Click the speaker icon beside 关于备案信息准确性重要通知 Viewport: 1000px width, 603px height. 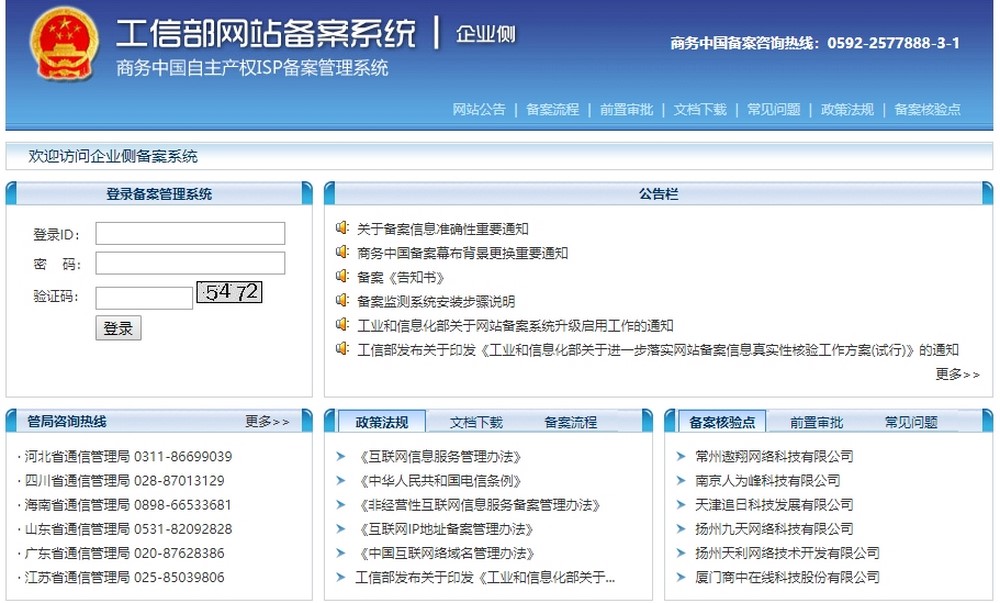point(340,228)
